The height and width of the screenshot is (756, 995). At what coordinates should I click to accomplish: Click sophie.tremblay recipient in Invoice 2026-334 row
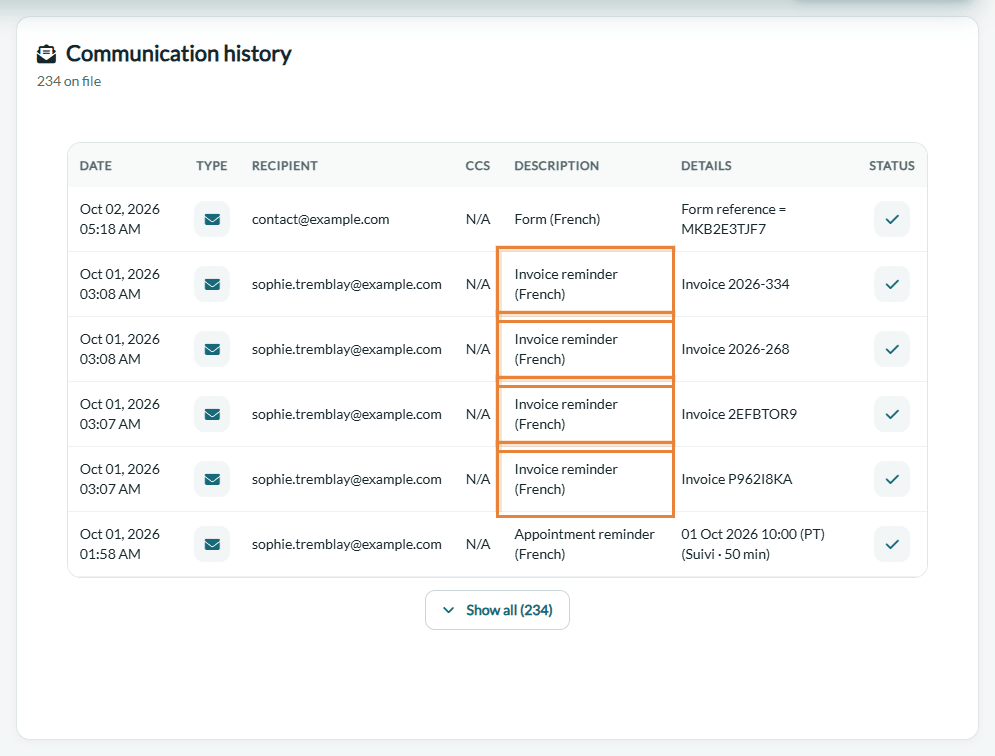(x=346, y=284)
